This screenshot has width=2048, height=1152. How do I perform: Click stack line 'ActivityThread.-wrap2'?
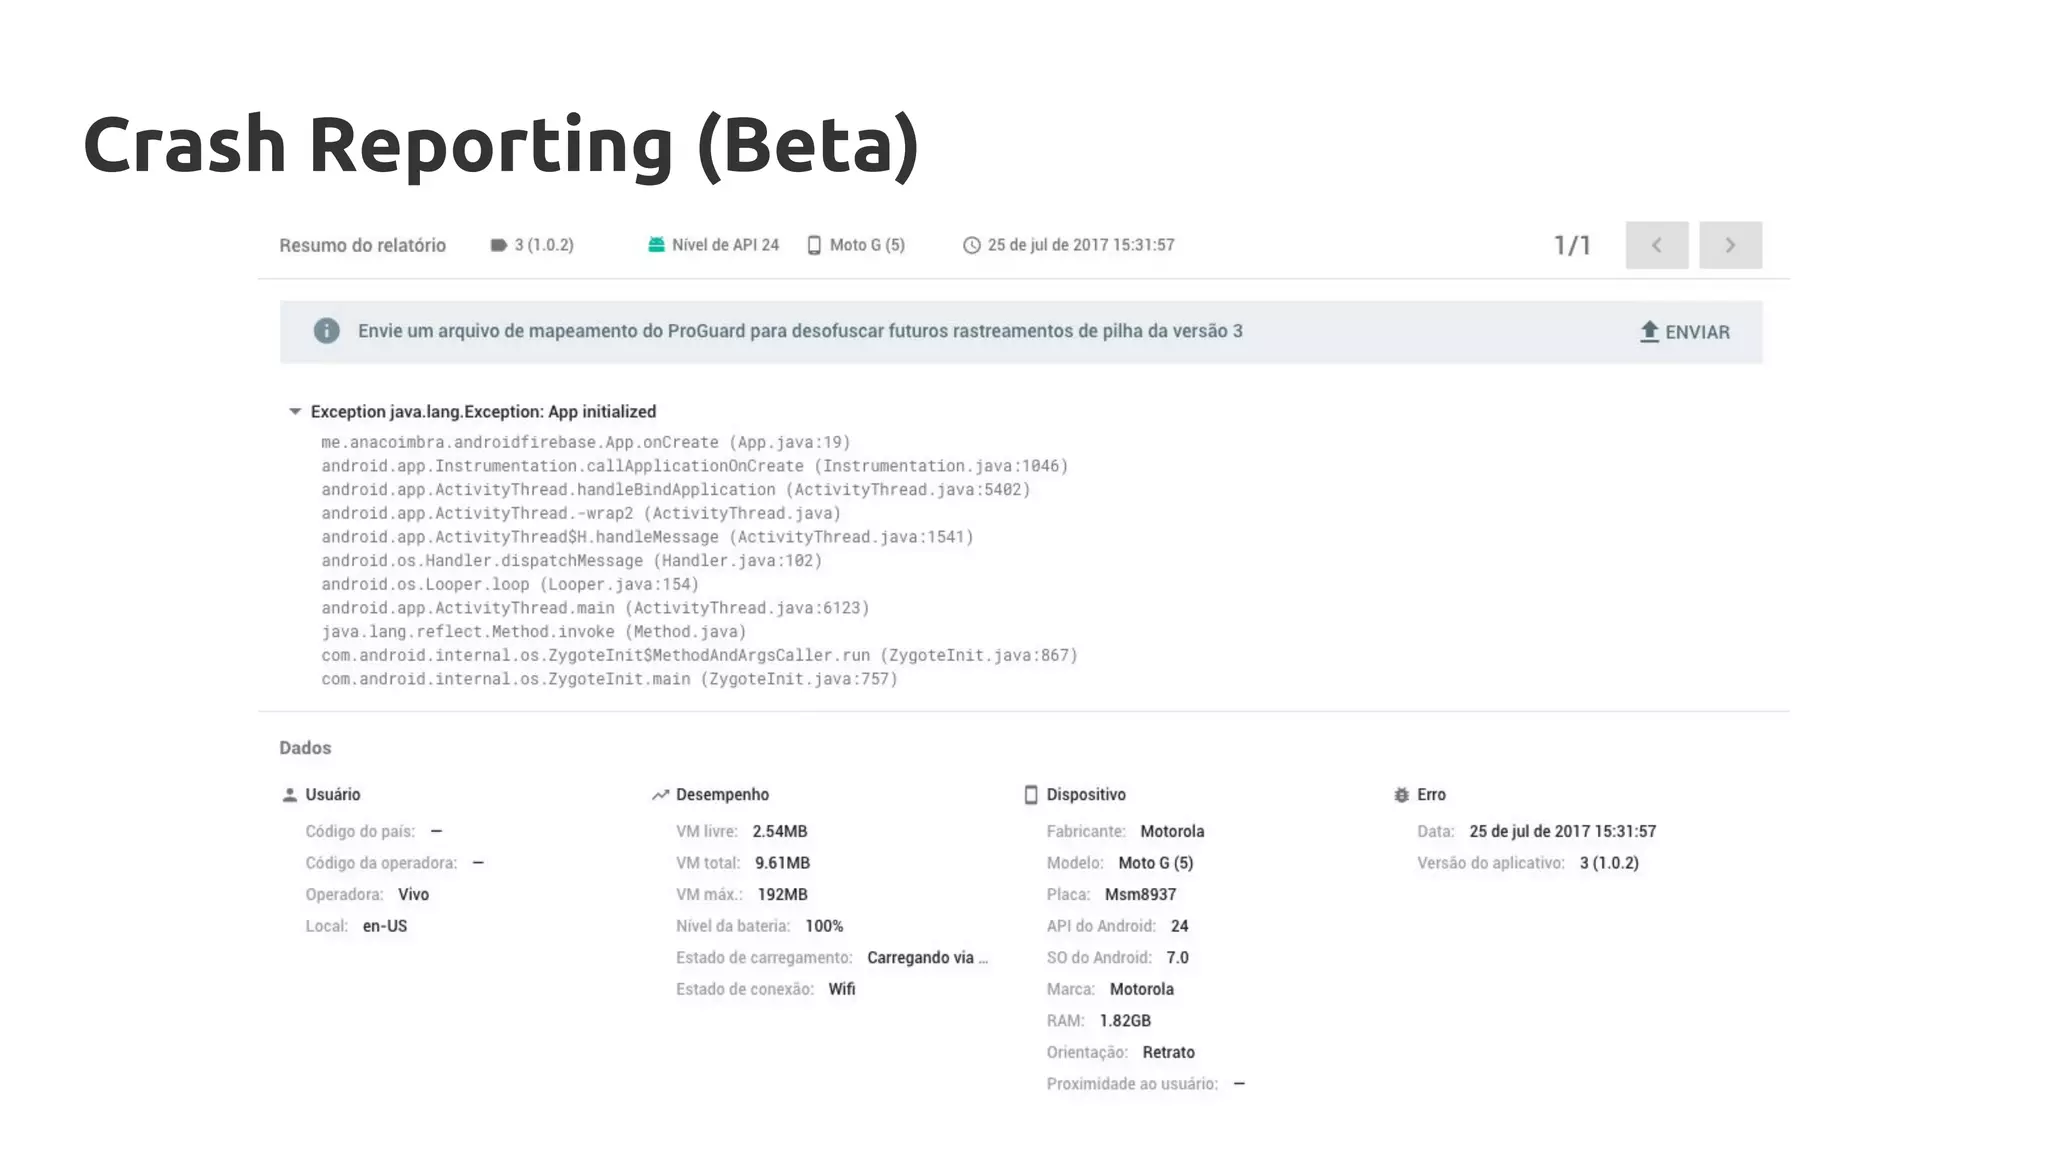click(x=581, y=513)
